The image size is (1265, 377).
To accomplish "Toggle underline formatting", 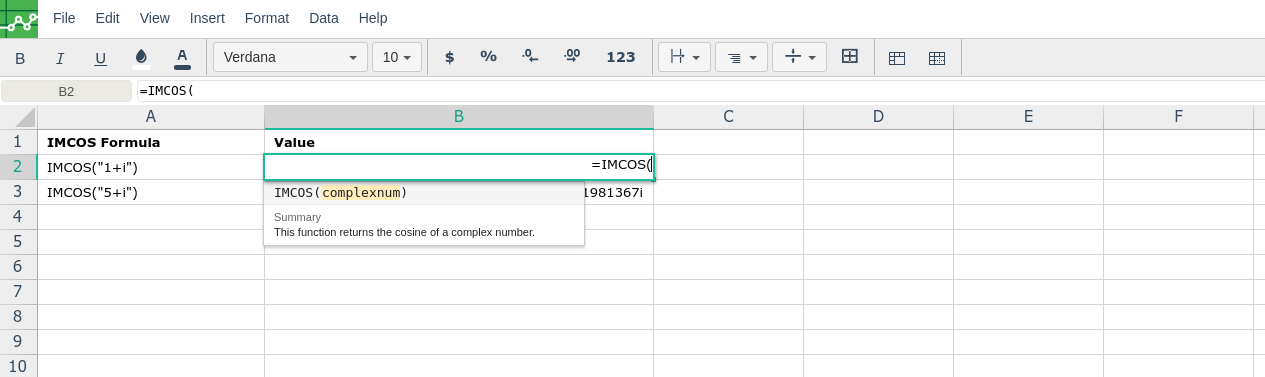I will pyautogui.click(x=100, y=58).
